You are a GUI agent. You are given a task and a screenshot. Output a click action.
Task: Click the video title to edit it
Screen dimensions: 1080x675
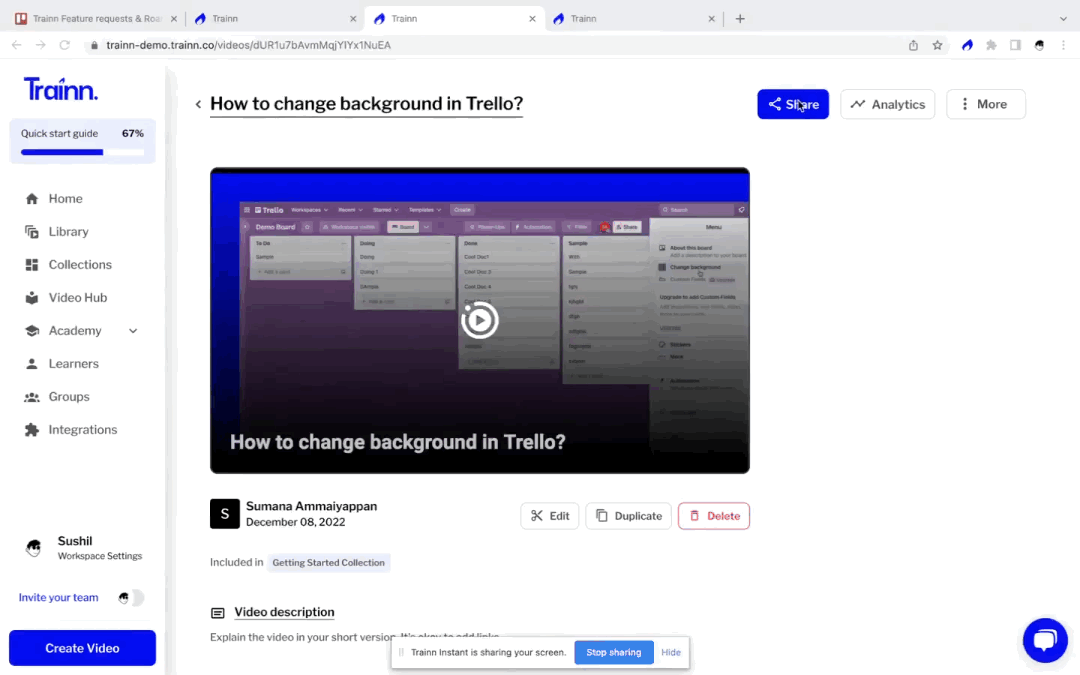click(366, 103)
